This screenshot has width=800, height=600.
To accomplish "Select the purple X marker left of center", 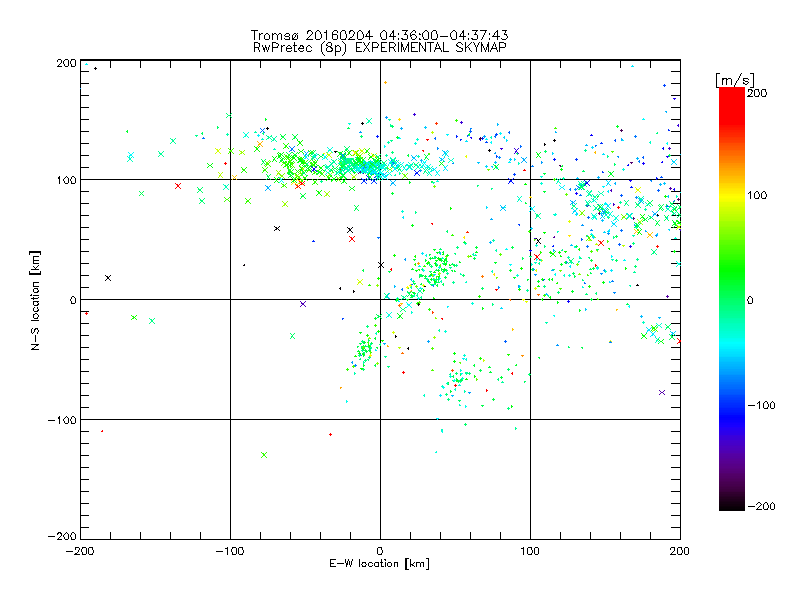I will point(303,304).
